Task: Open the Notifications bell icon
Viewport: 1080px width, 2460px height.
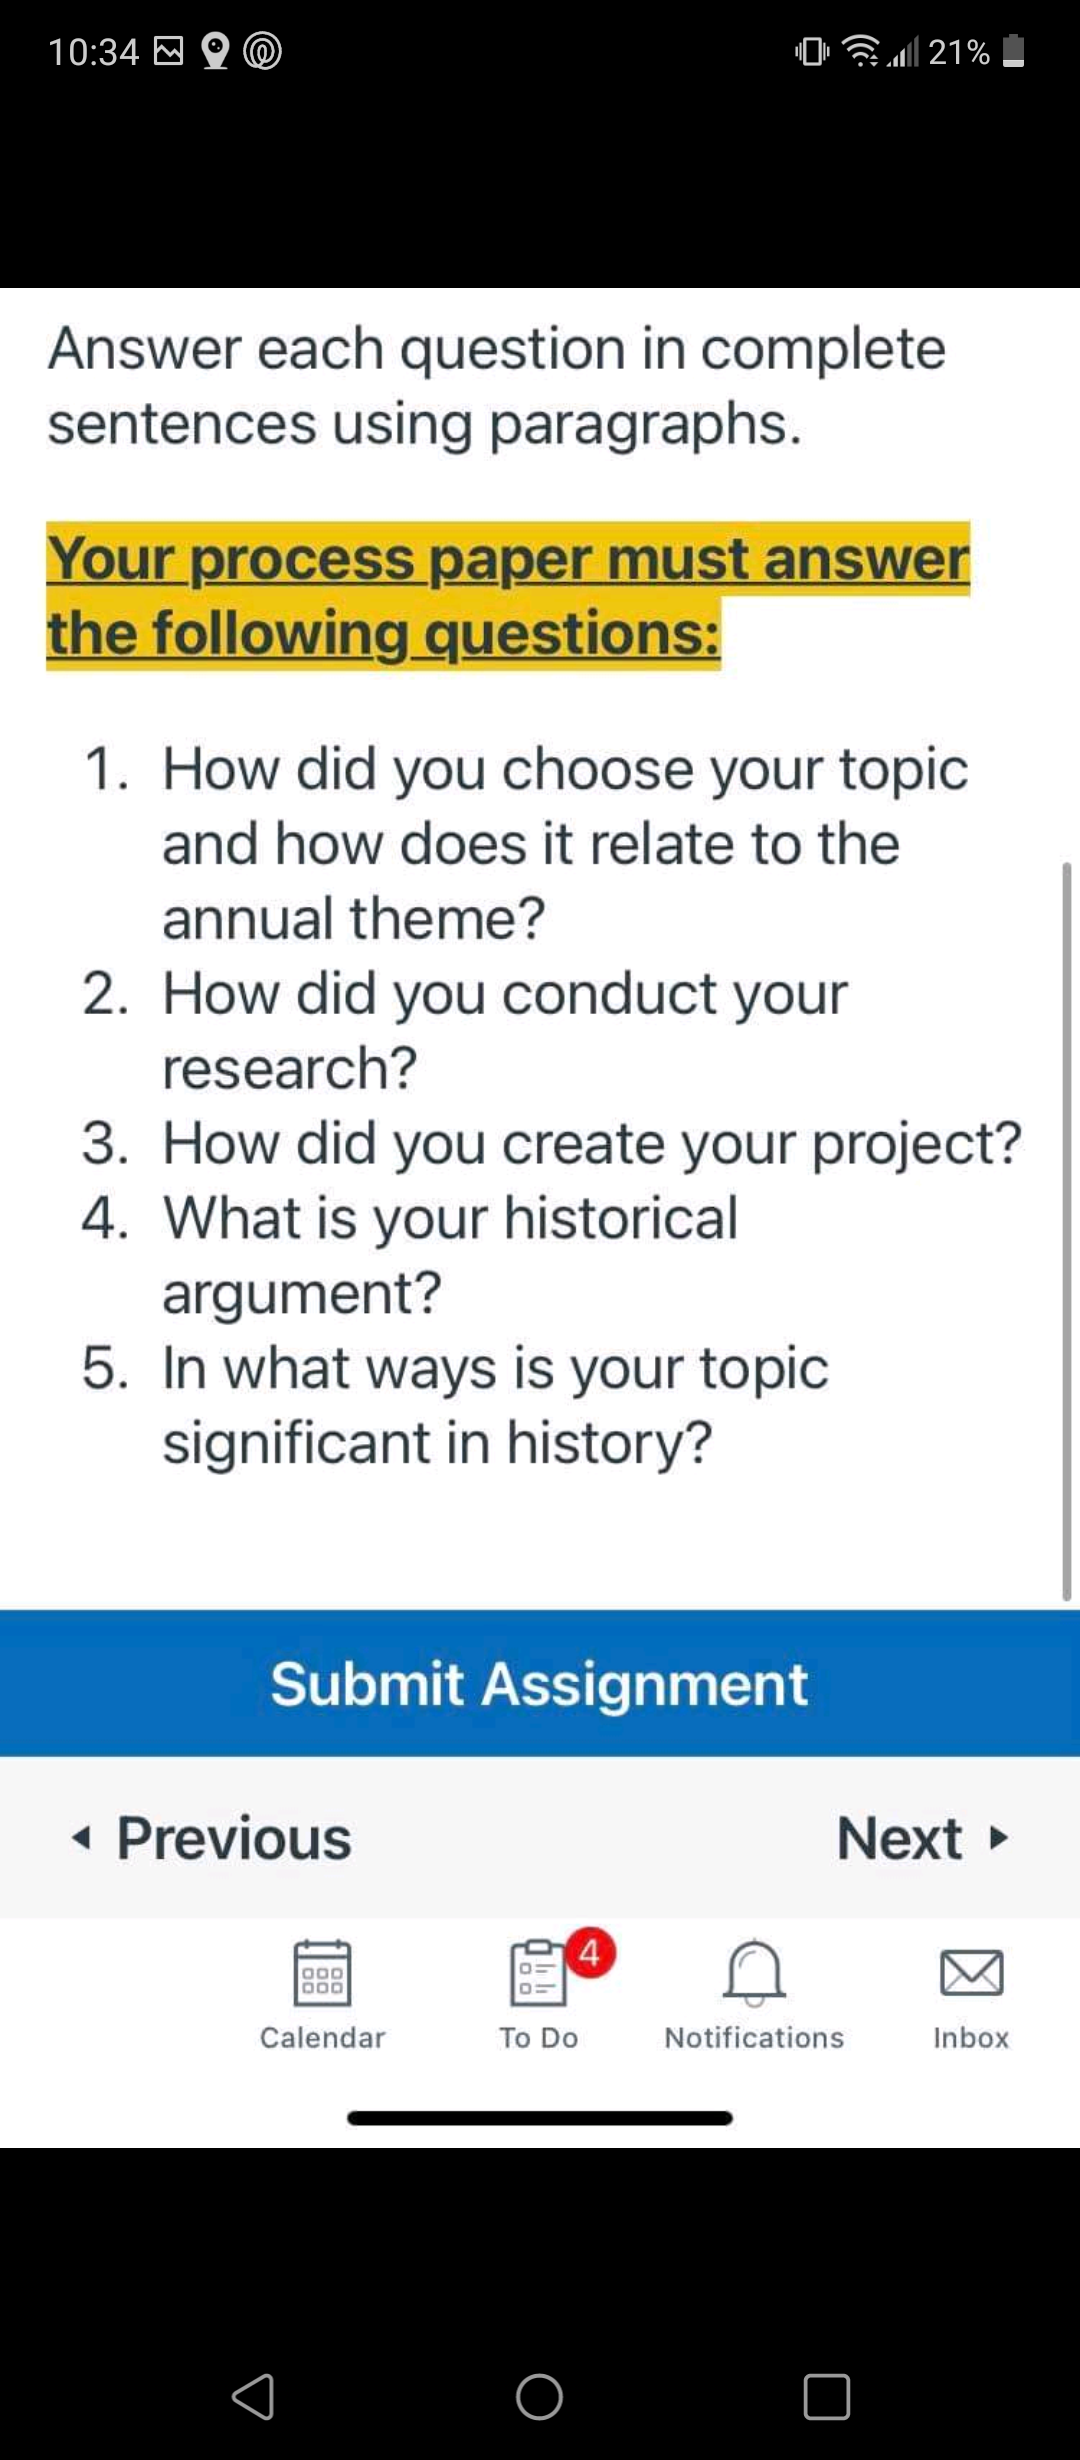Action: [x=754, y=1973]
